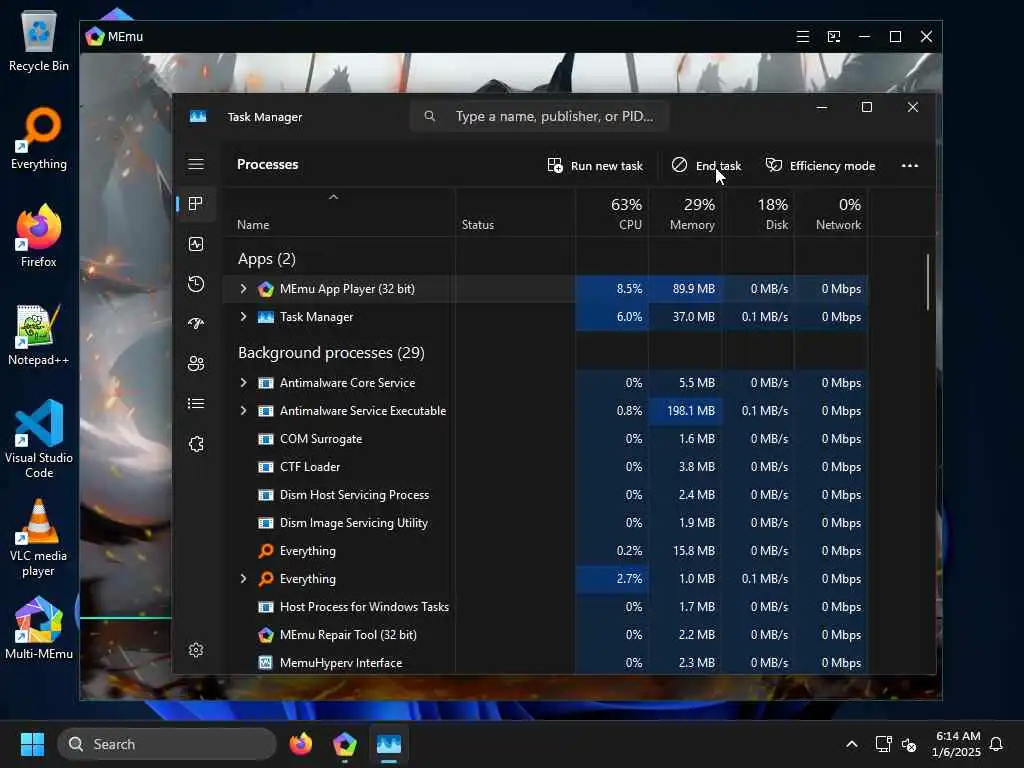1024x768 pixels.
Task: Open Startup apps sidebar page
Action: point(196,323)
